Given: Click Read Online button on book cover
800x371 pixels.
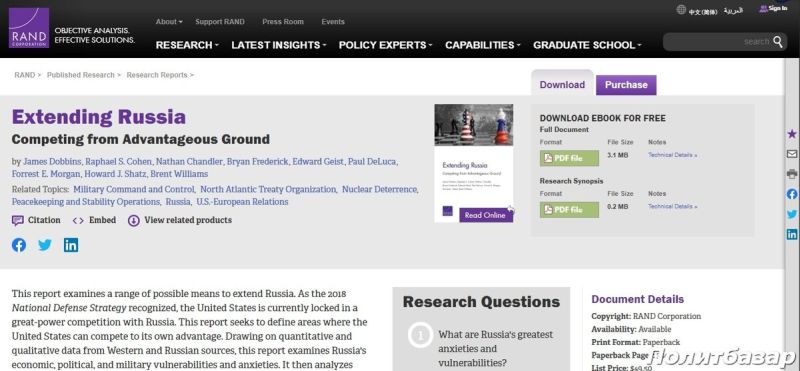Looking at the screenshot, I should point(485,215).
